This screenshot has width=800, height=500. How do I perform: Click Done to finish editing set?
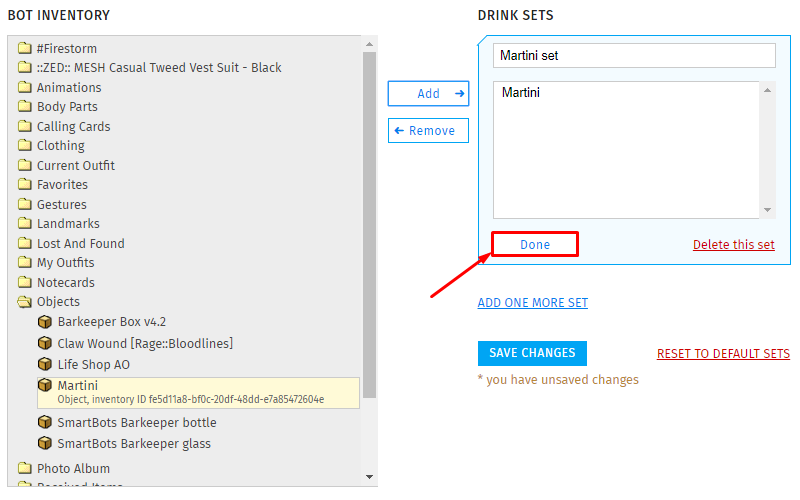pos(535,244)
